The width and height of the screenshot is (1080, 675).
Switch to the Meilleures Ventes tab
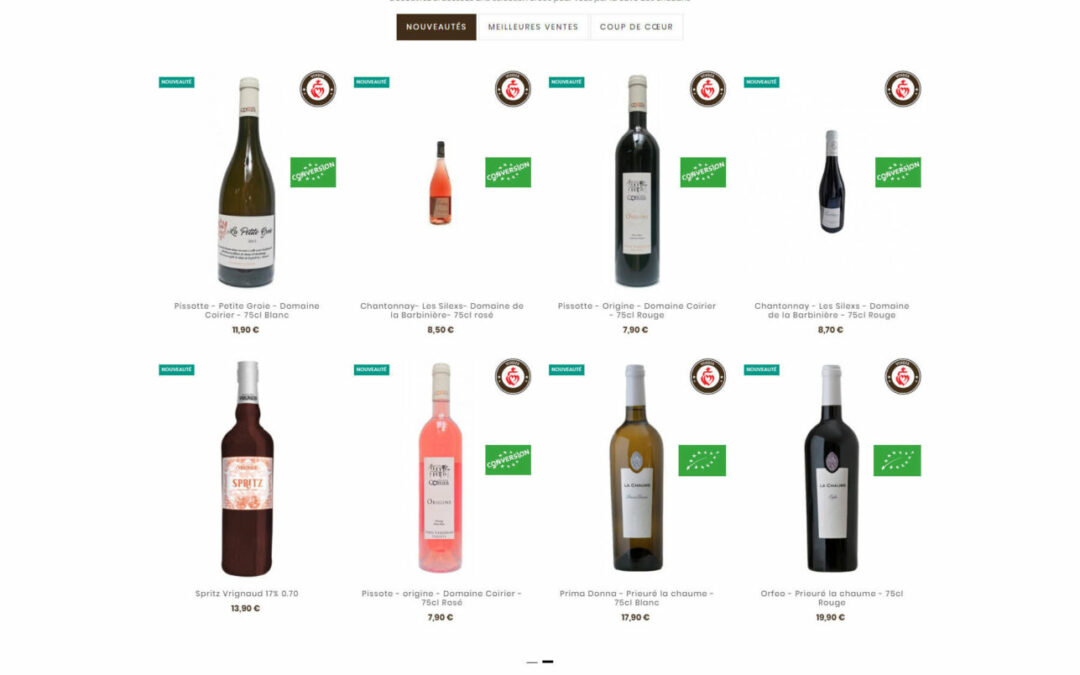pos(533,27)
